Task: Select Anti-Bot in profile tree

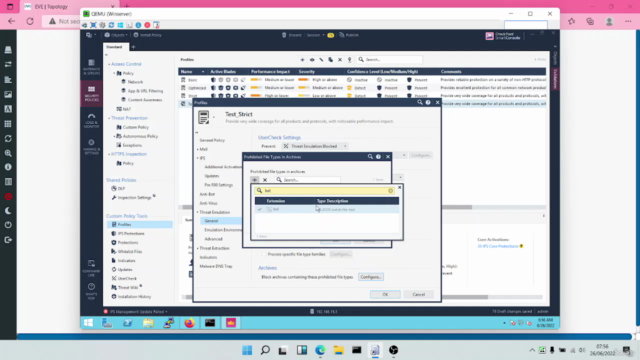Action: [x=207, y=194]
